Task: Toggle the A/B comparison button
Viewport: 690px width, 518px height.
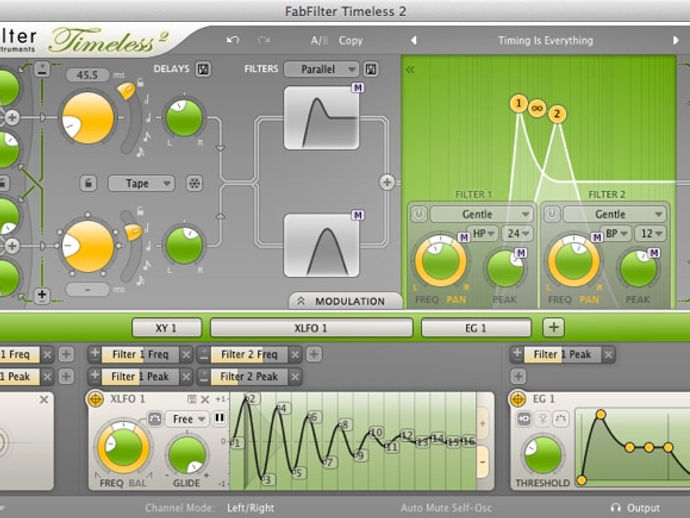Action: coord(319,40)
